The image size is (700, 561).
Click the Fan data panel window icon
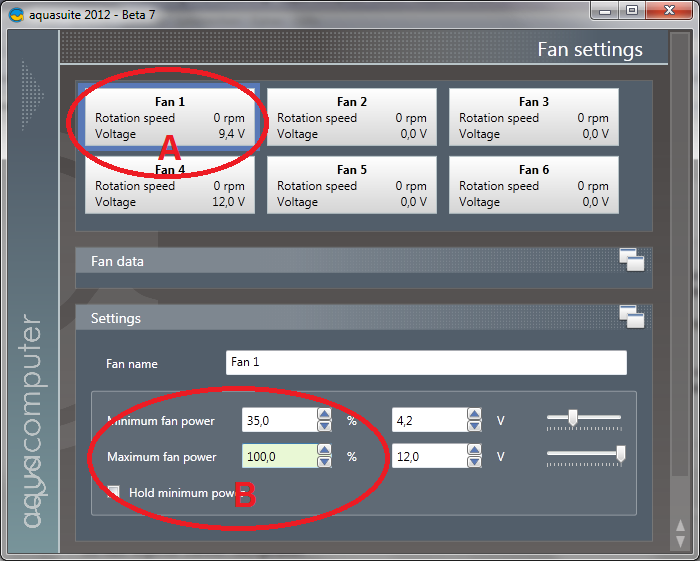pos(632,260)
